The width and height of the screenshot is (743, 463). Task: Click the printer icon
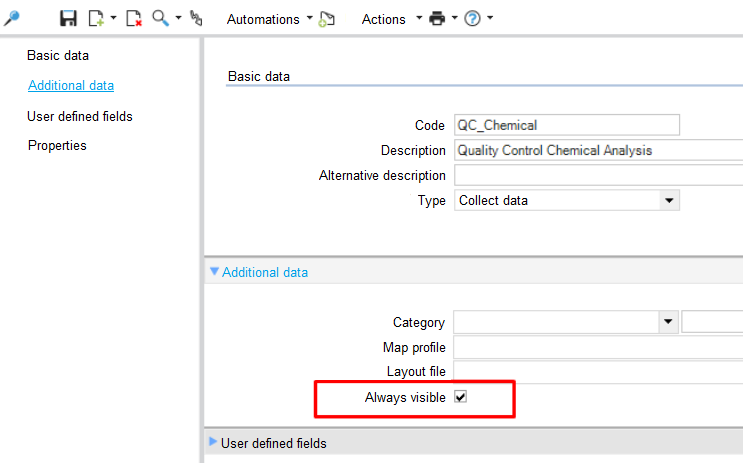(437, 18)
